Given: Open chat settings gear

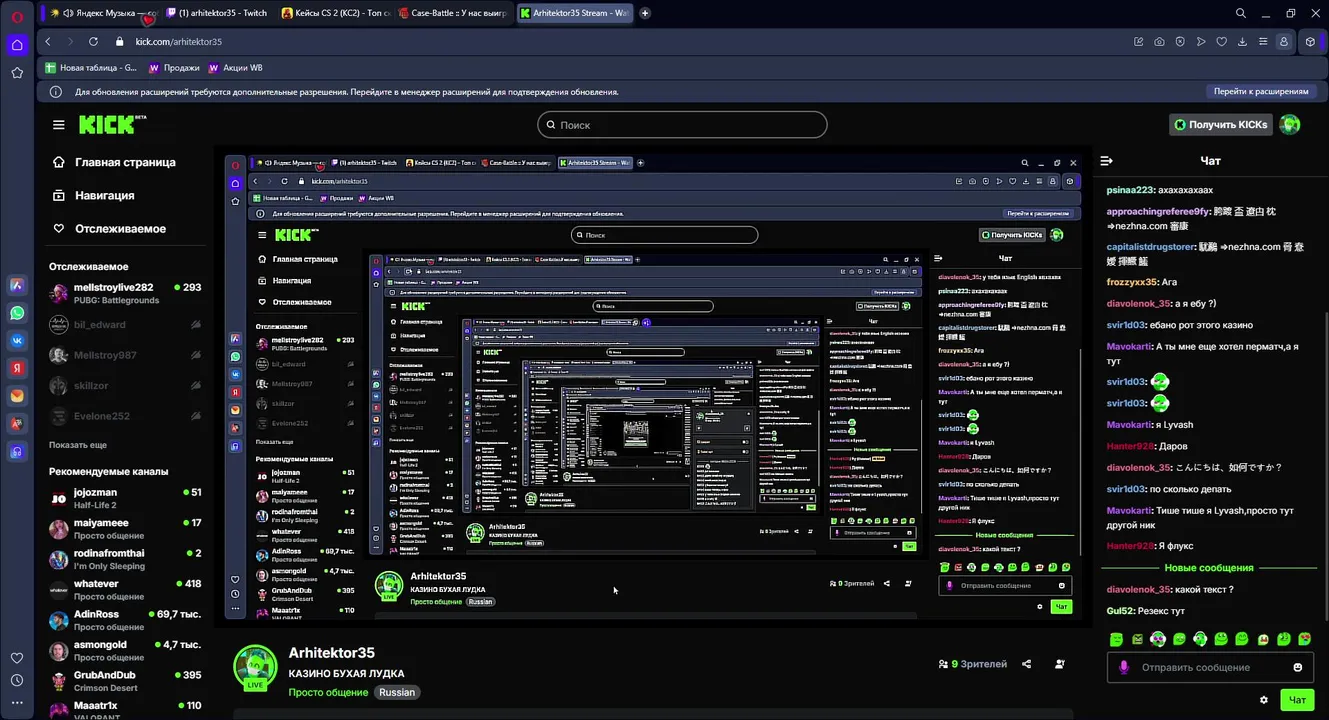Looking at the screenshot, I should pos(1263,700).
